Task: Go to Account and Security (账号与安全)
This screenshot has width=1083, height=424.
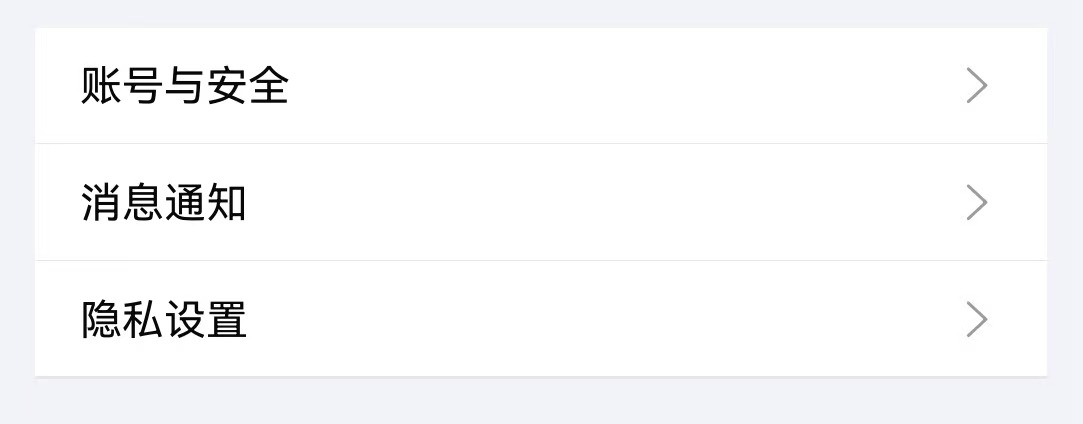Action: (x=540, y=86)
